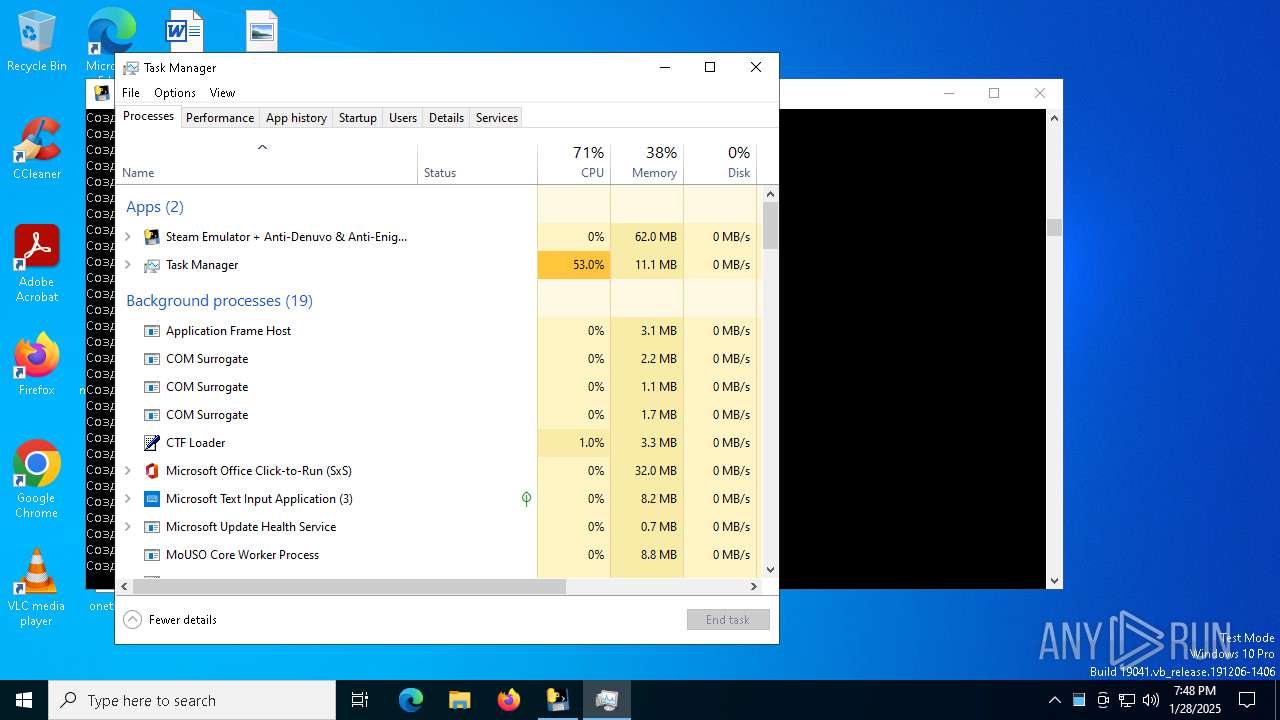Click the Microsoft Office Click-to-Run icon
Image resolution: width=1280 pixels, height=720 pixels.
point(152,471)
